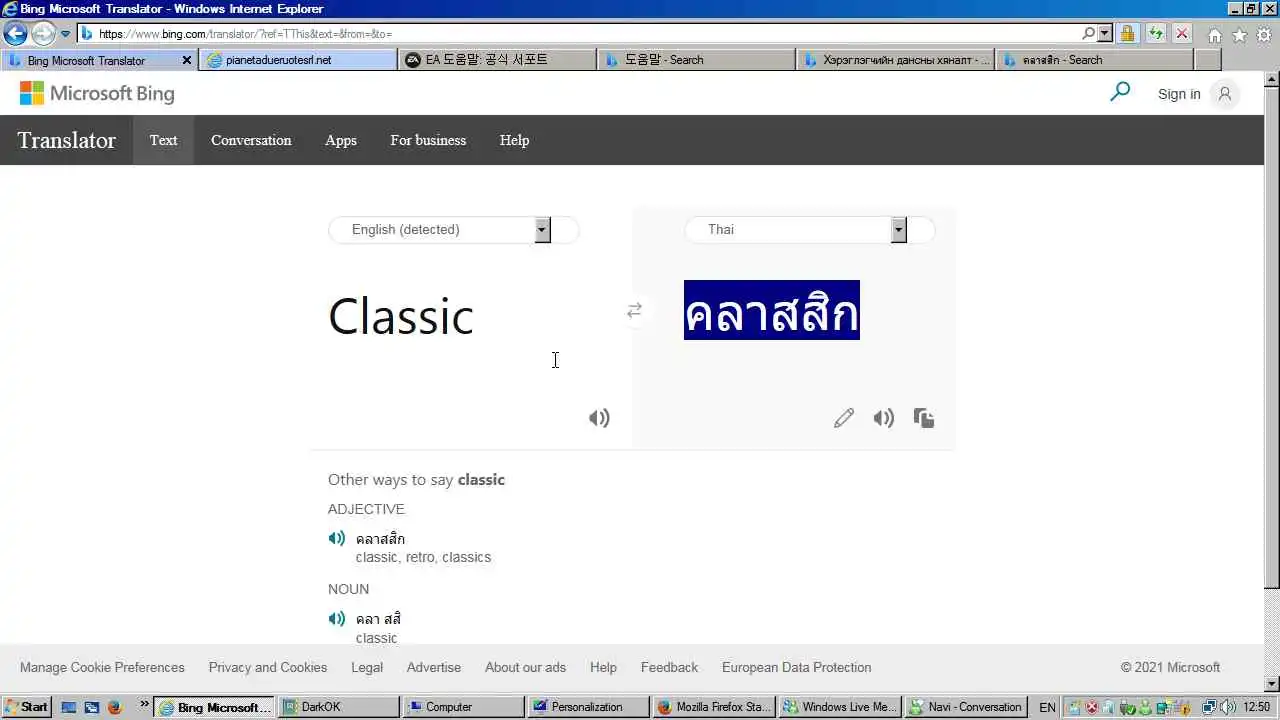Click the highlighted Thai translation text
The image size is (1280, 720).
[x=772, y=310]
